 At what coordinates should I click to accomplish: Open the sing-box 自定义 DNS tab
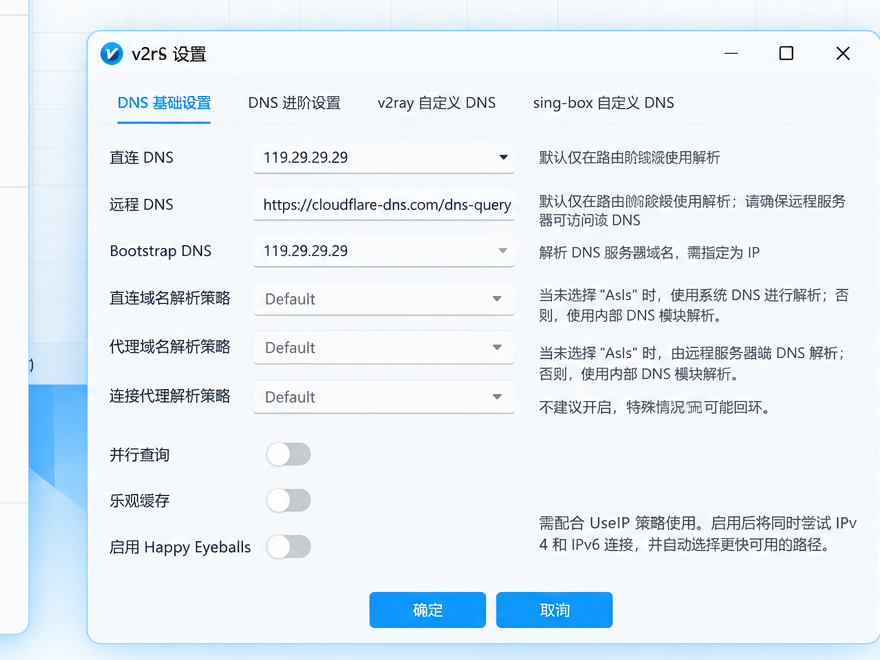(x=603, y=103)
